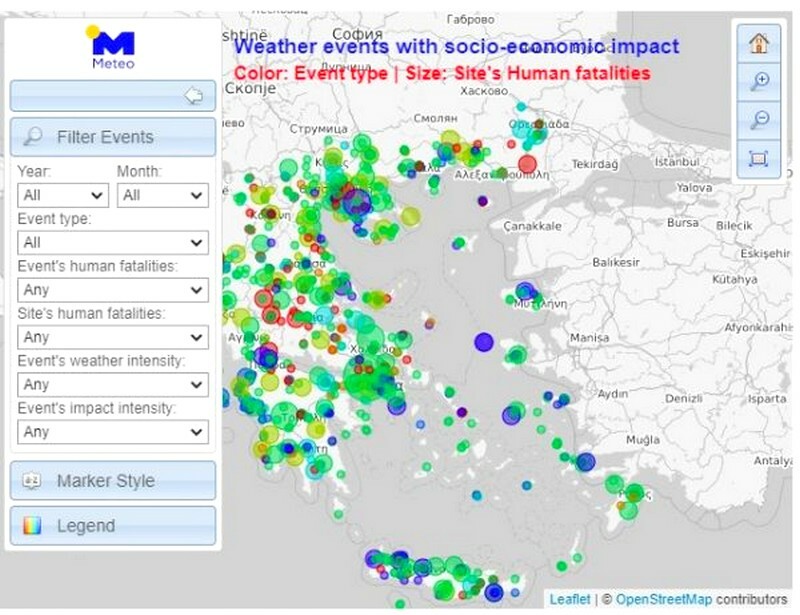
Task: Click inside the search text field
Action: point(100,95)
